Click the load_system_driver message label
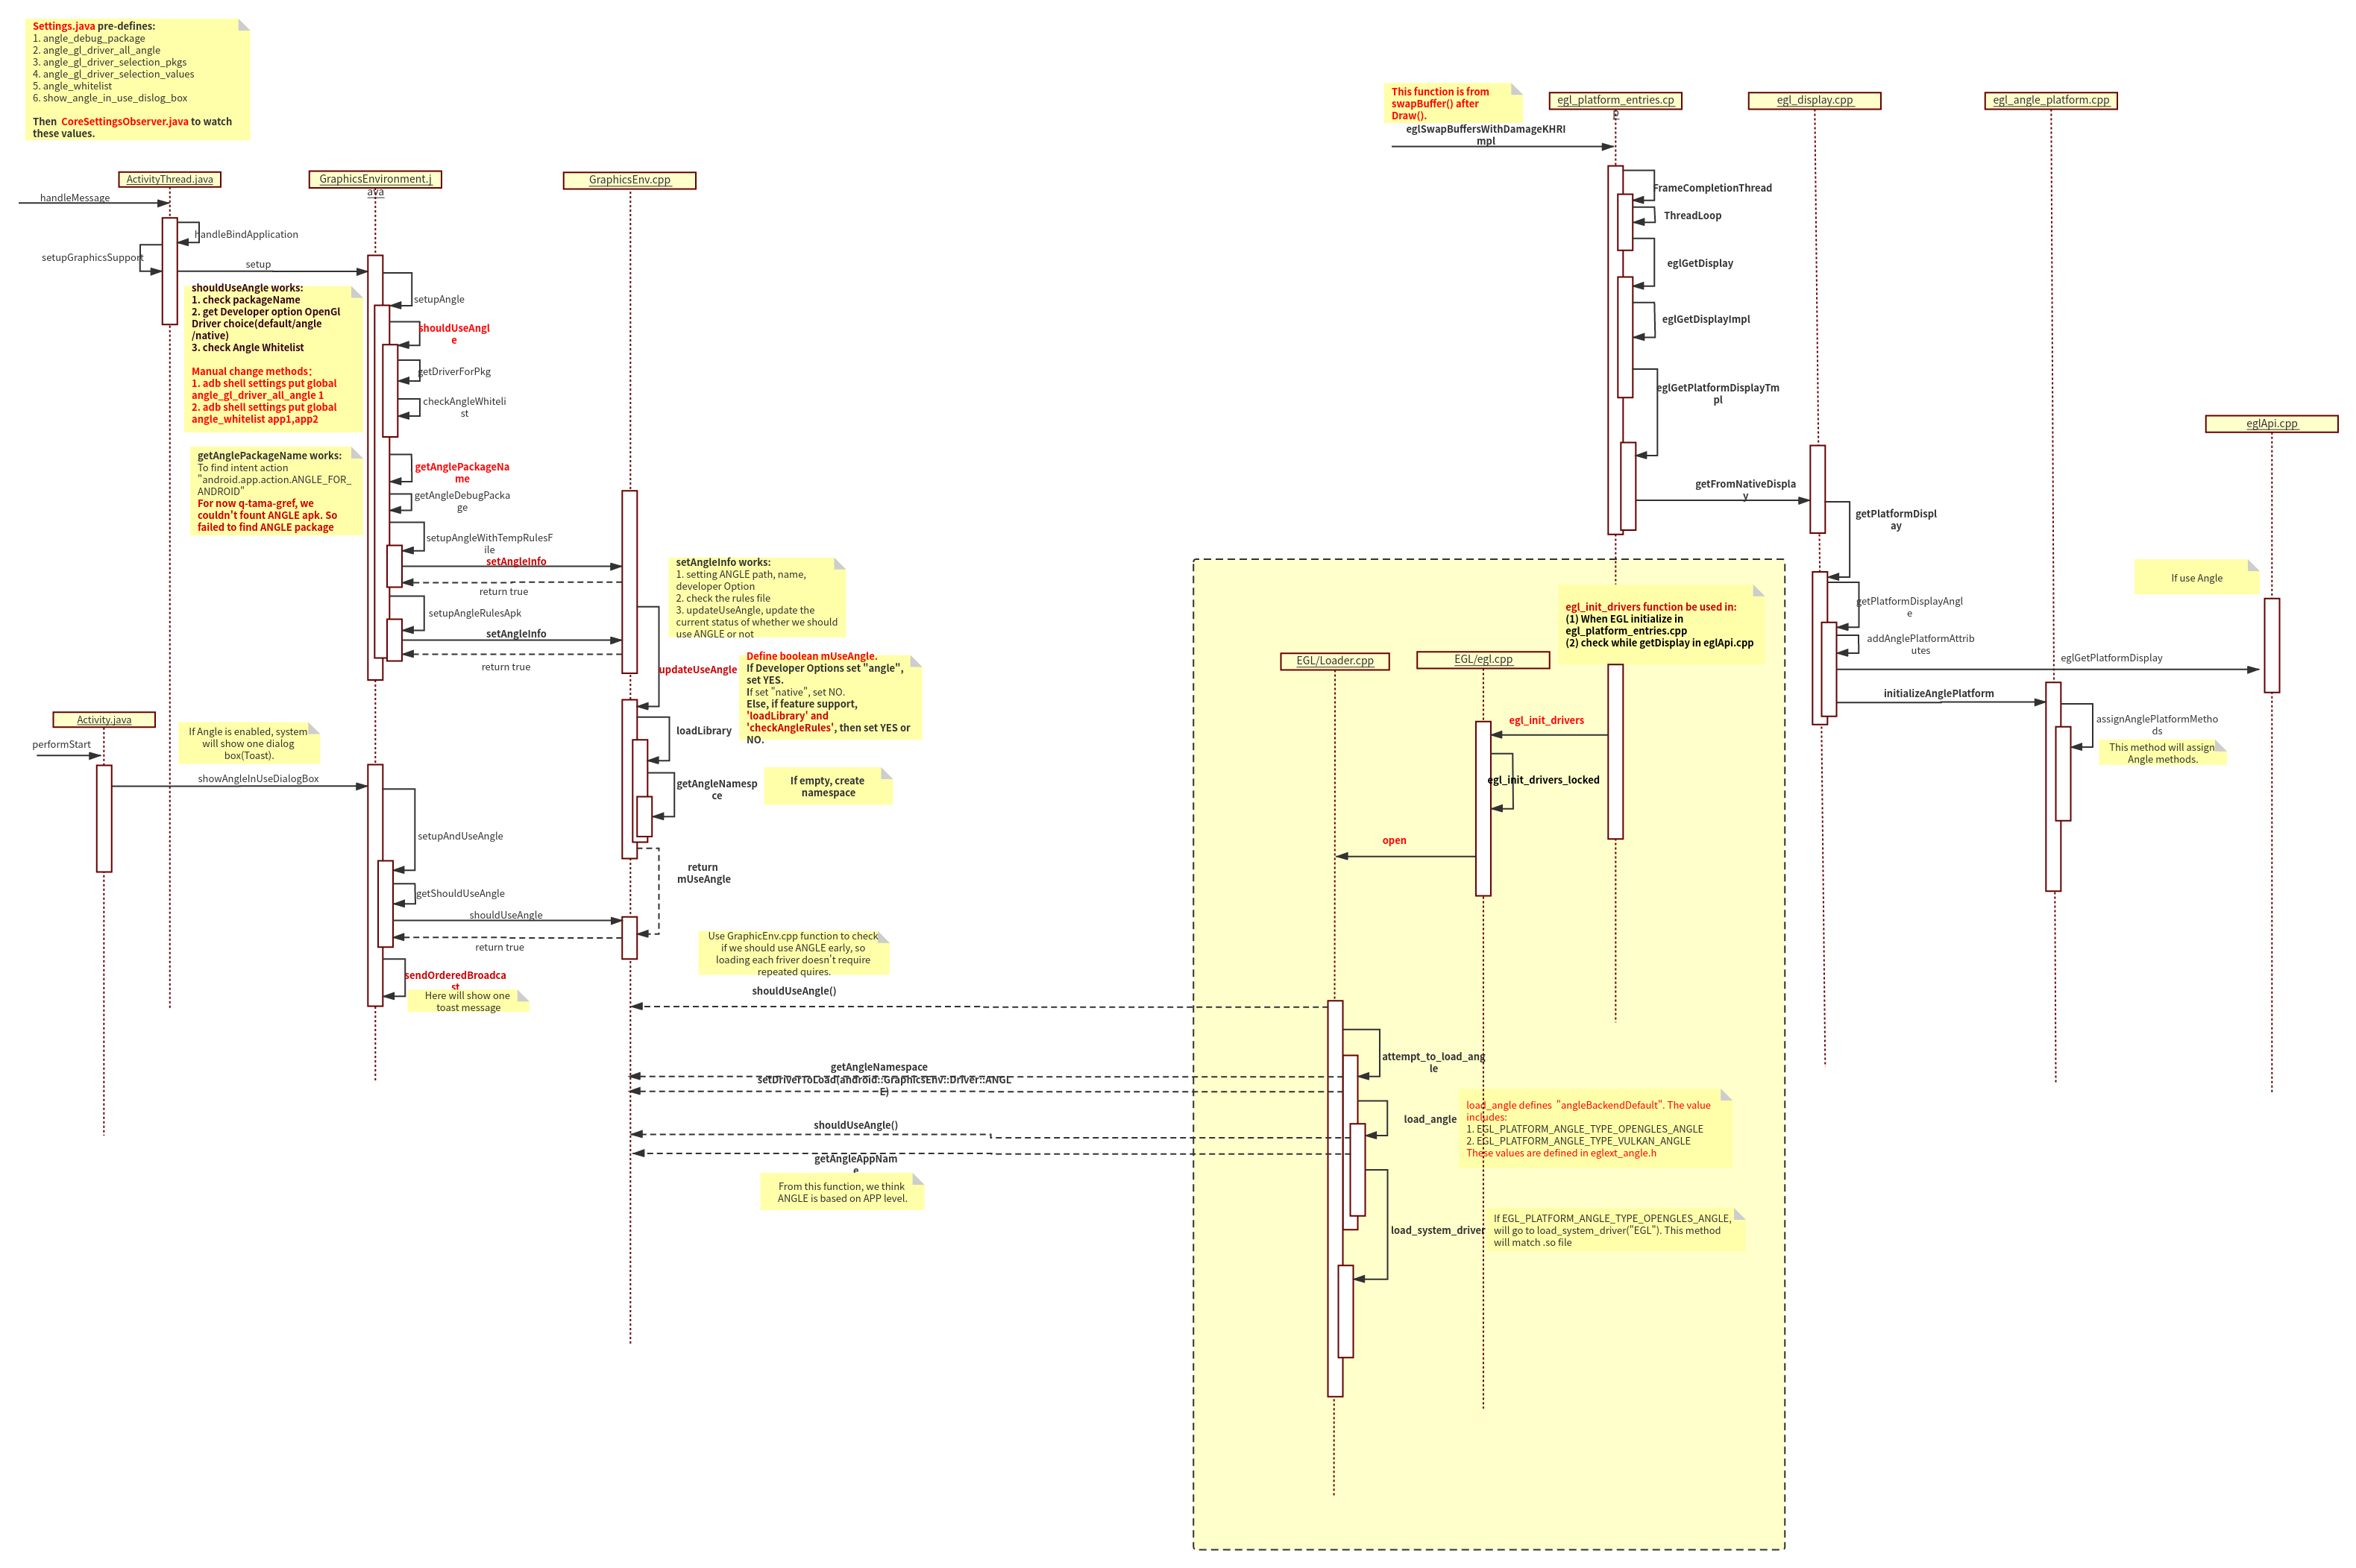The image size is (2356, 1568). click(1437, 1229)
